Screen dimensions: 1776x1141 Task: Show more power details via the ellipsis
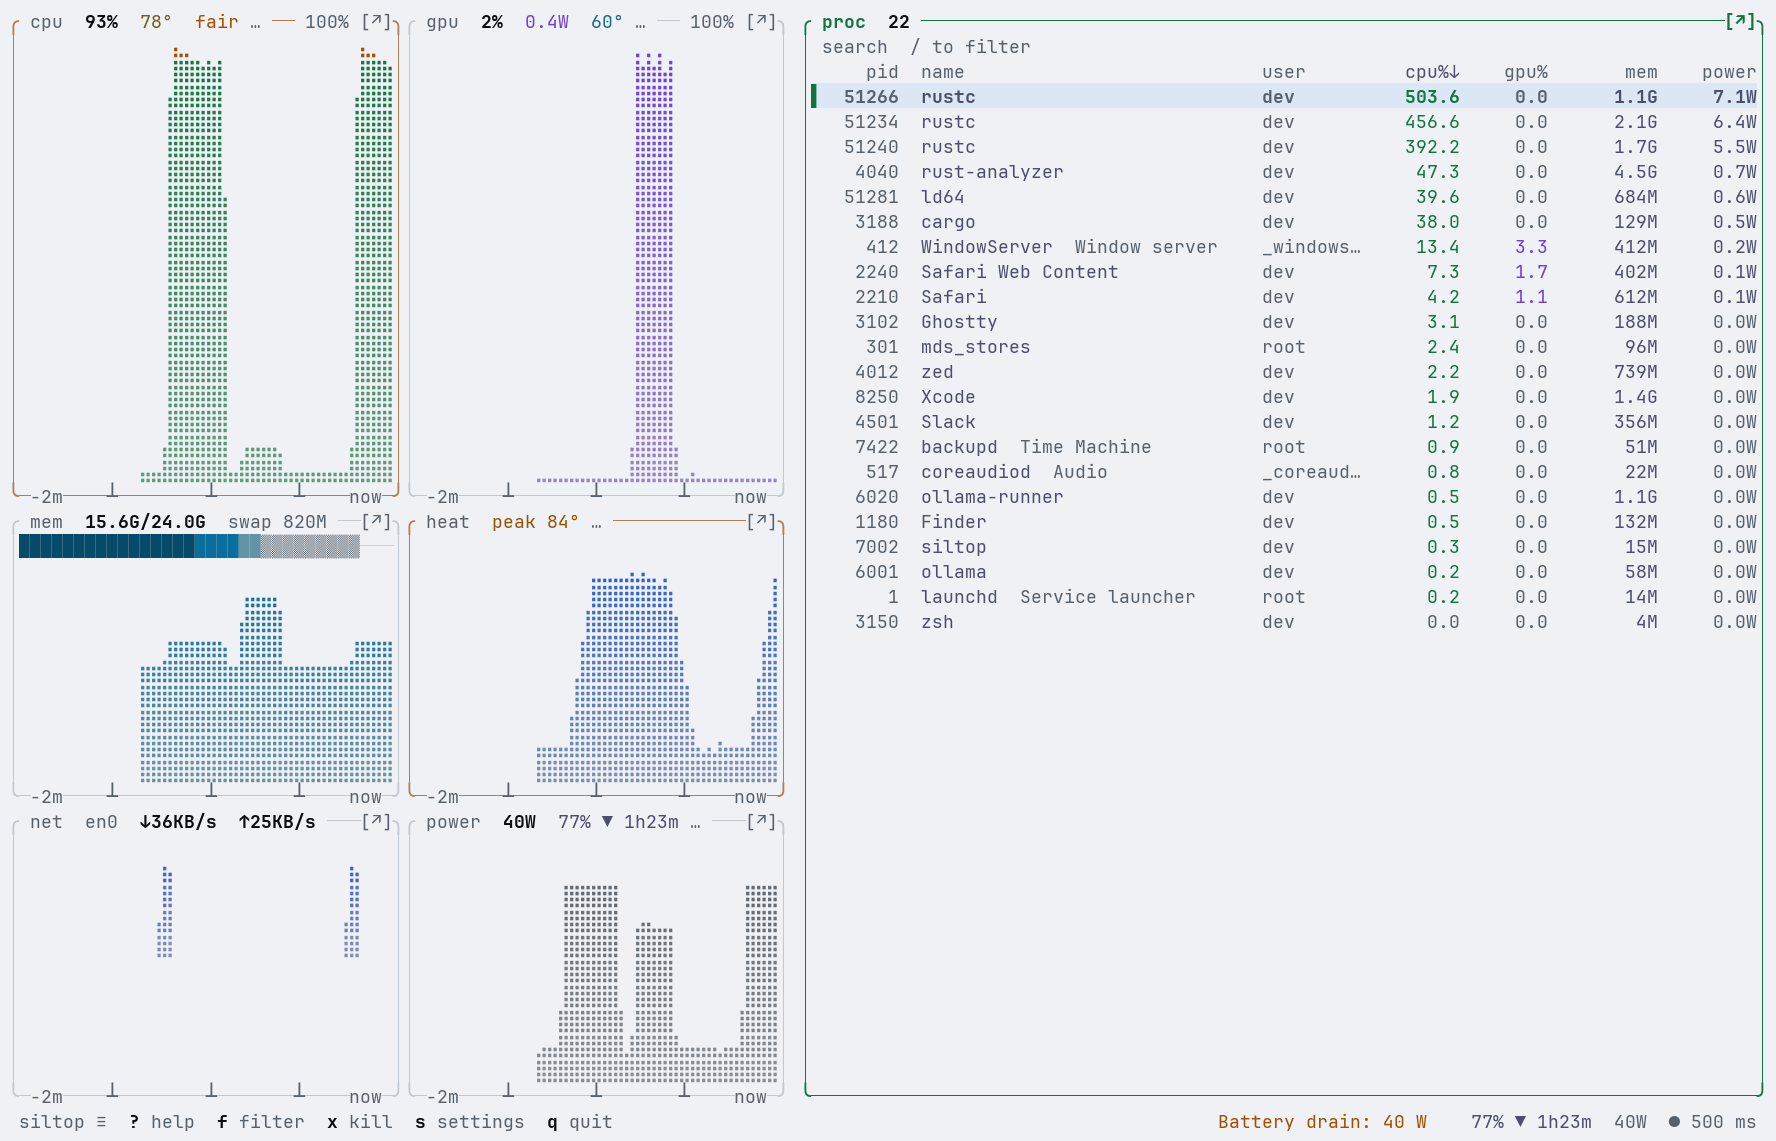695,822
